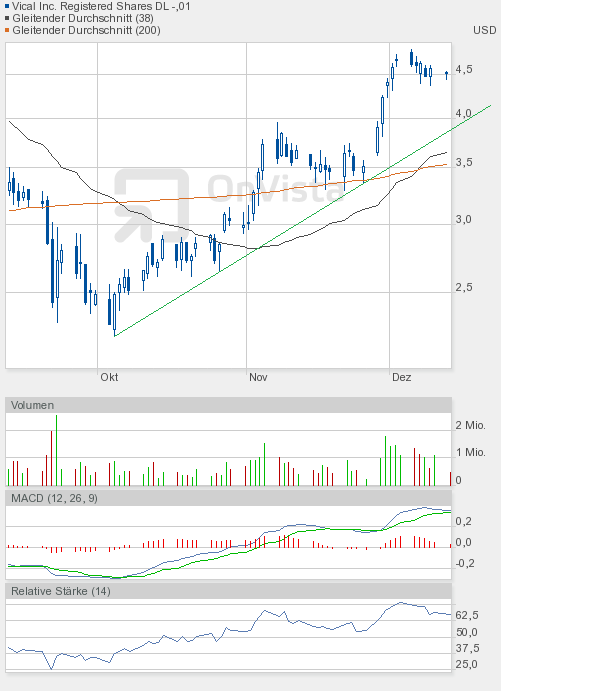This screenshot has width=614, height=691.
Task: Click the Relative Stärke (14) panel header
Action: click(228, 591)
